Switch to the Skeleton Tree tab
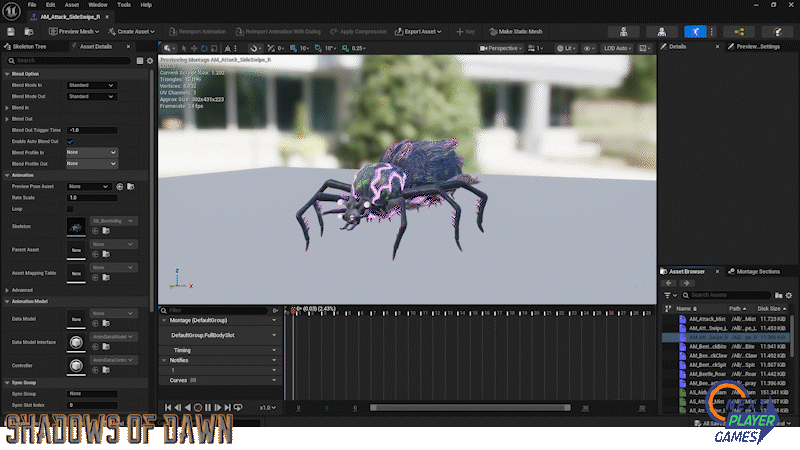Viewport: 800px width, 450px height. click(x=26, y=46)
